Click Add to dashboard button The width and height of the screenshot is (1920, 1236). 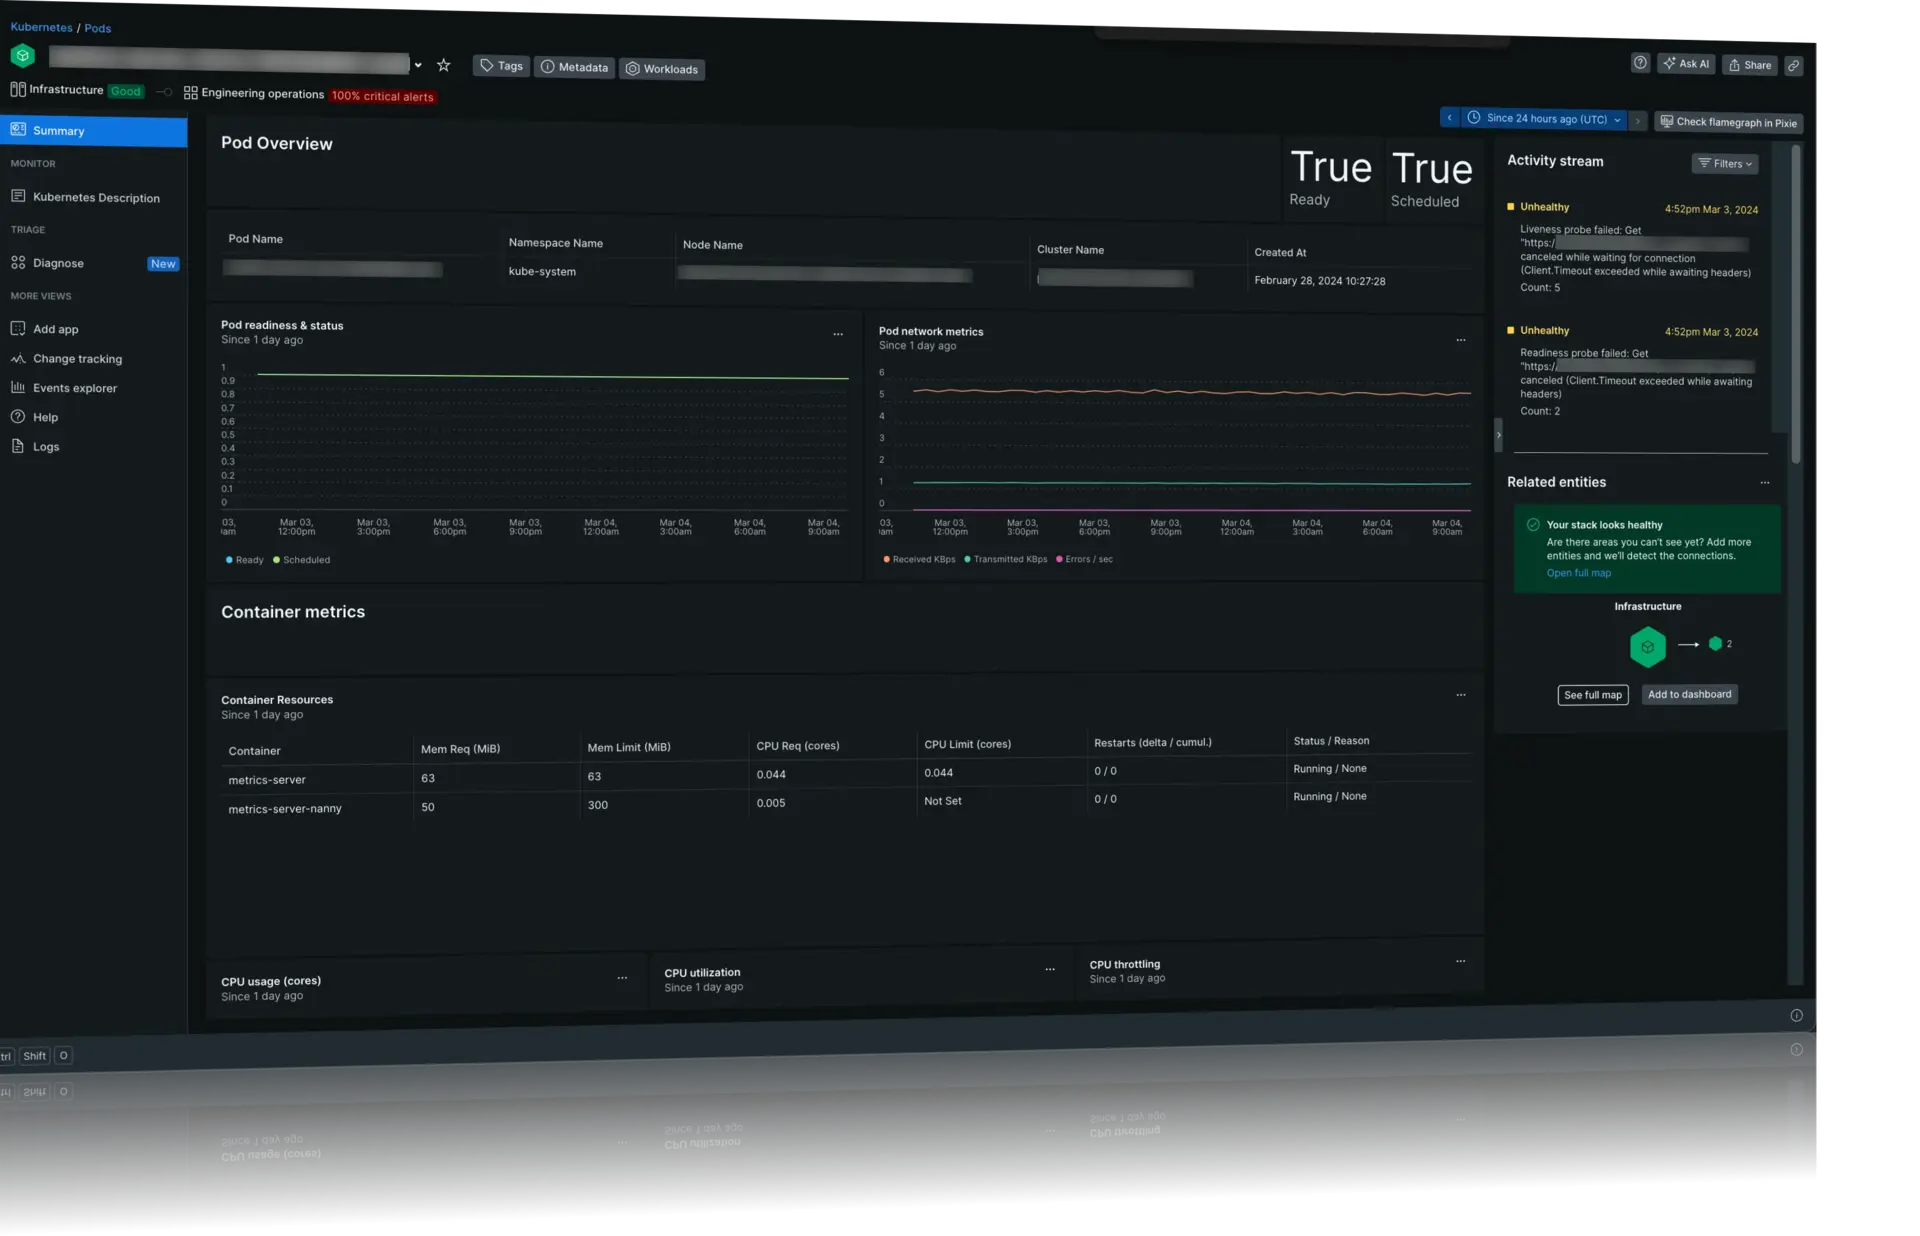(x=1690, y=694)
